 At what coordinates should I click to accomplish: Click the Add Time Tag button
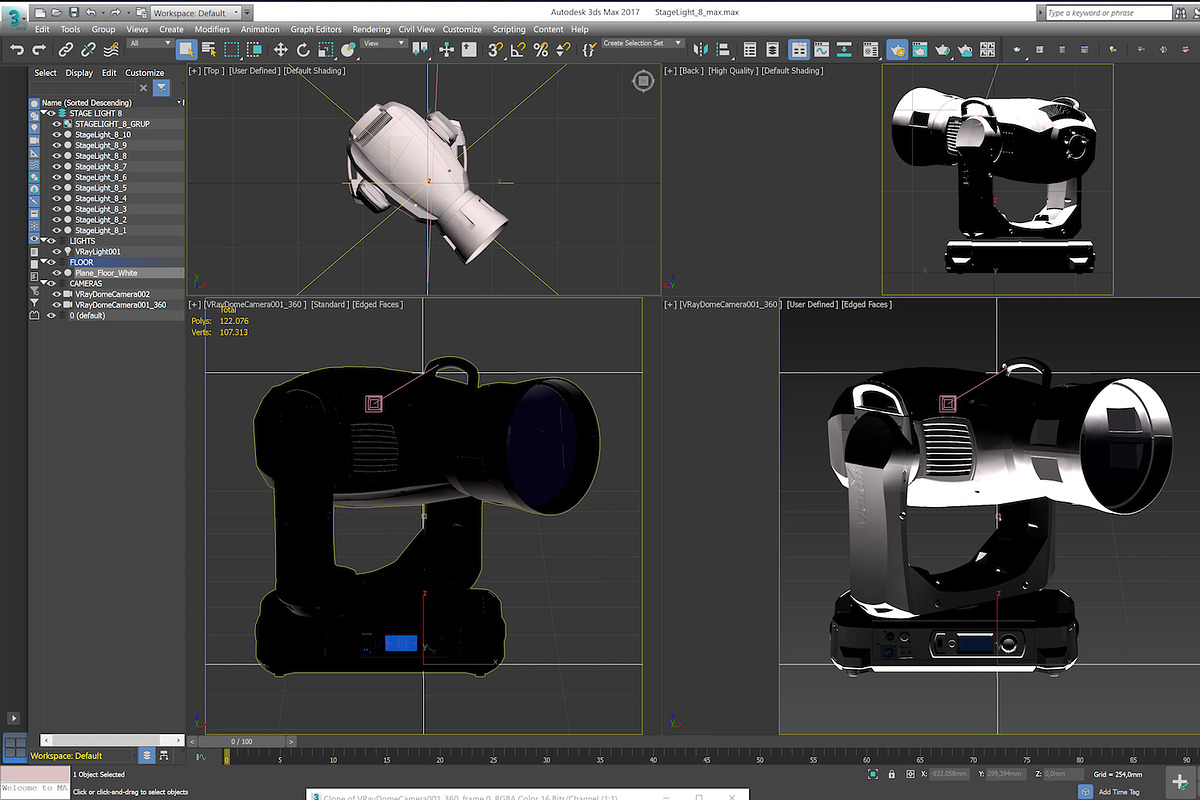point(1119,791)
